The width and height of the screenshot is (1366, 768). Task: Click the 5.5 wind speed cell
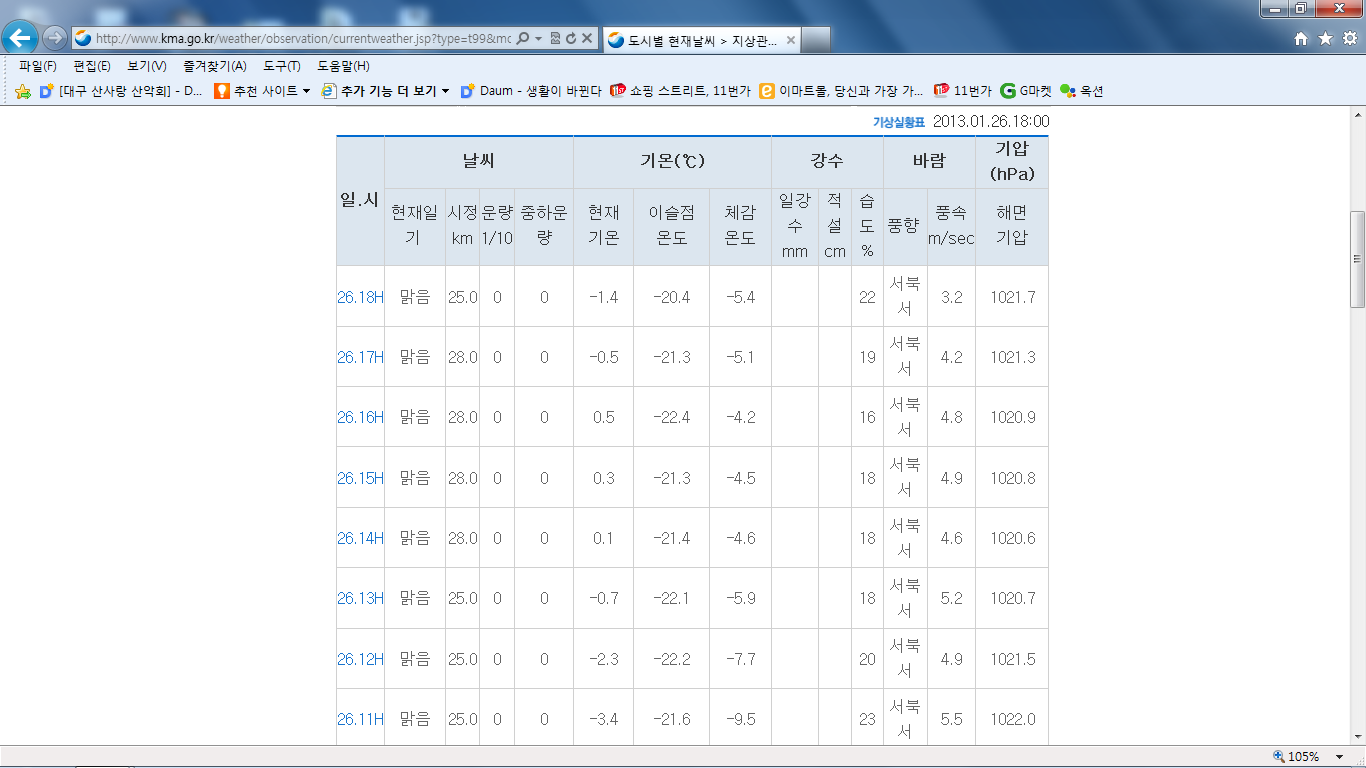(x=951, y=719)
